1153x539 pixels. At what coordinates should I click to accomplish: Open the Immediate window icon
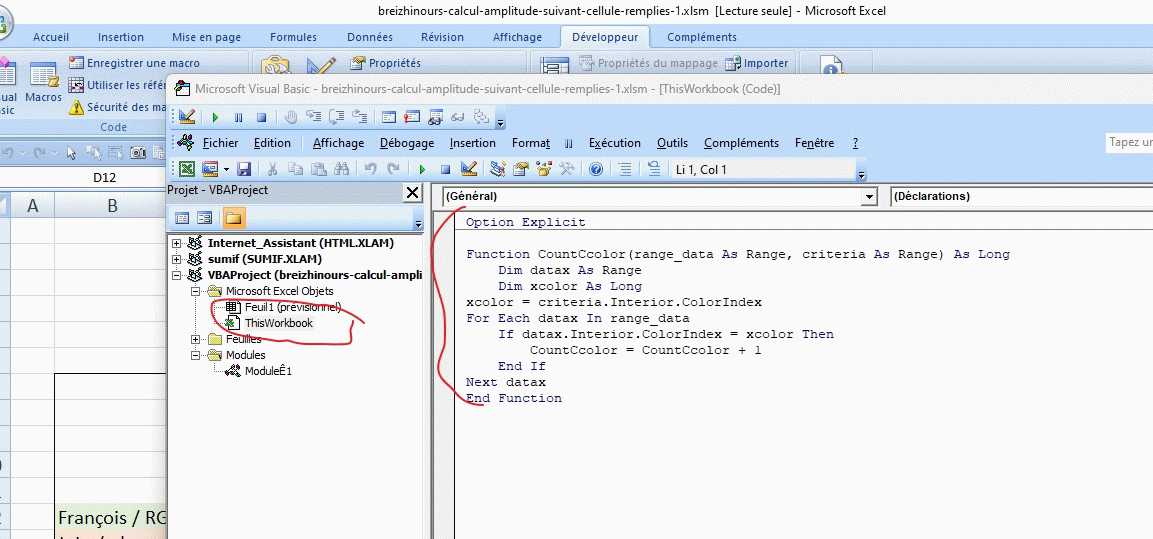[x=412, y=117]
